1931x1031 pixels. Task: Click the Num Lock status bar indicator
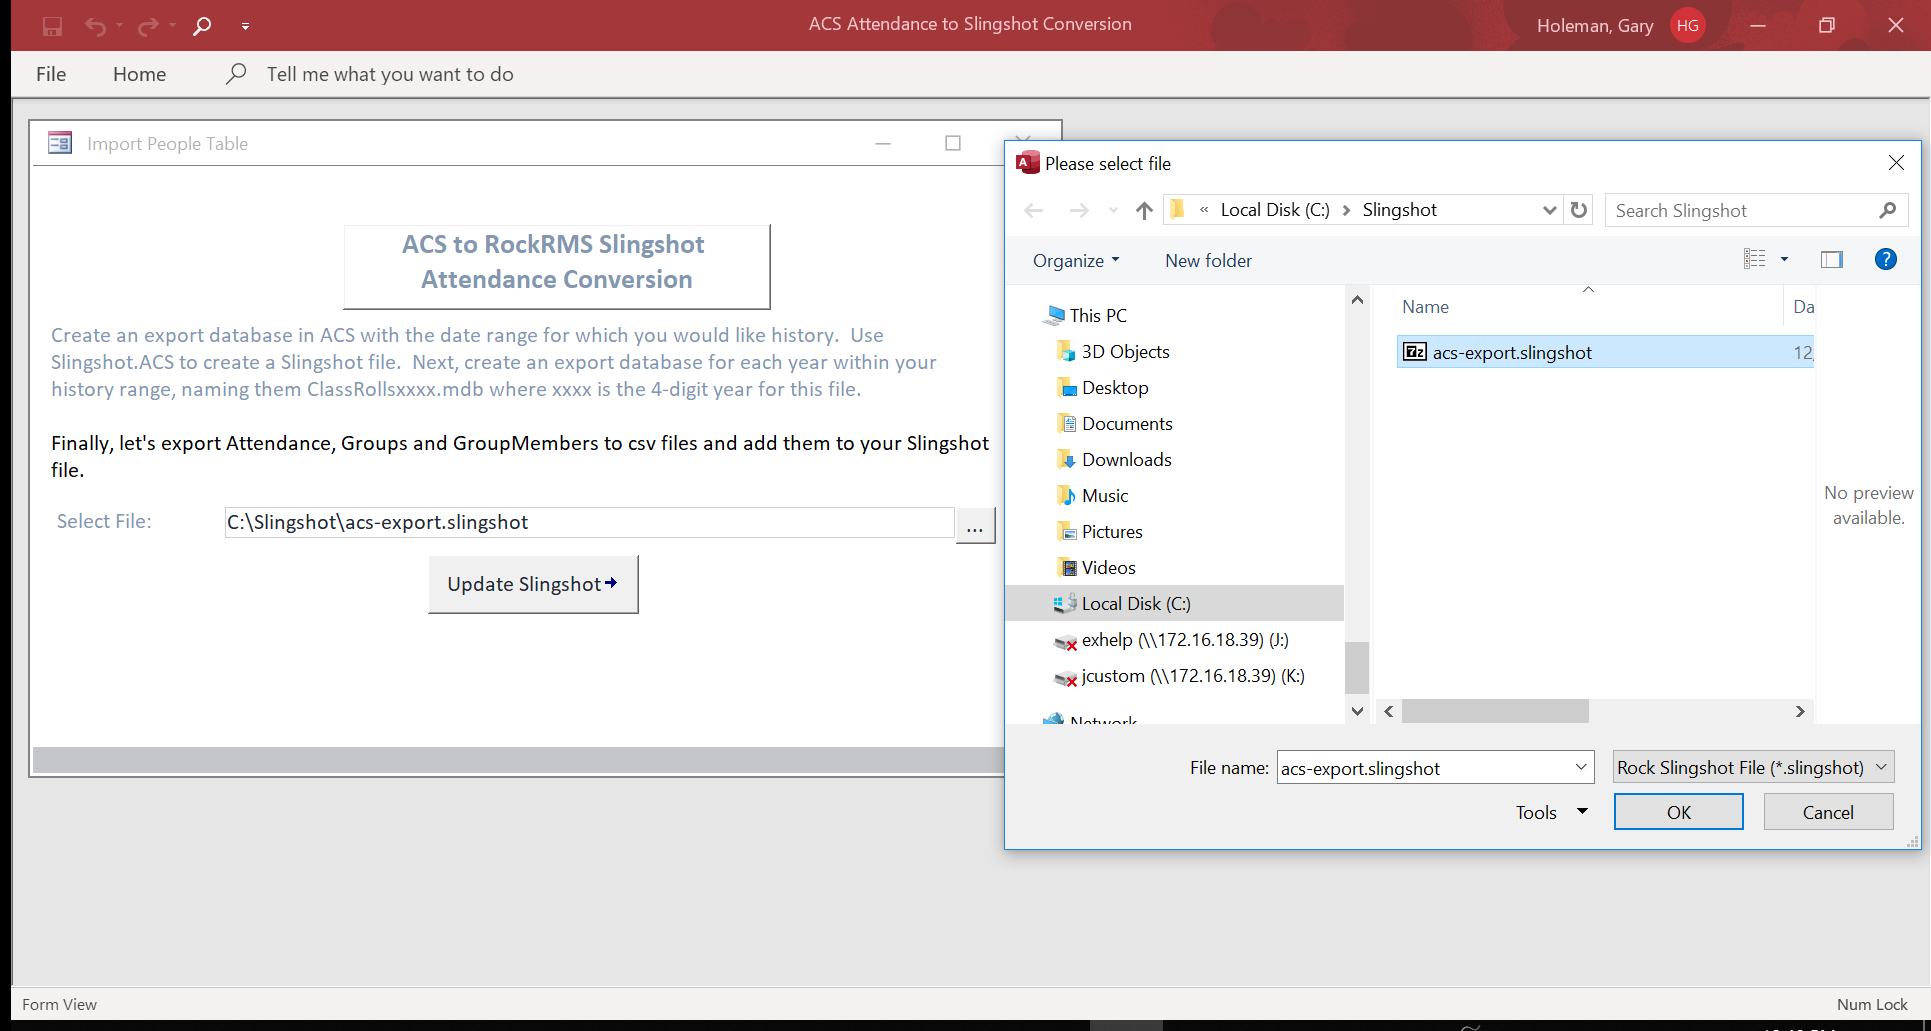tap(1872, 1004)
